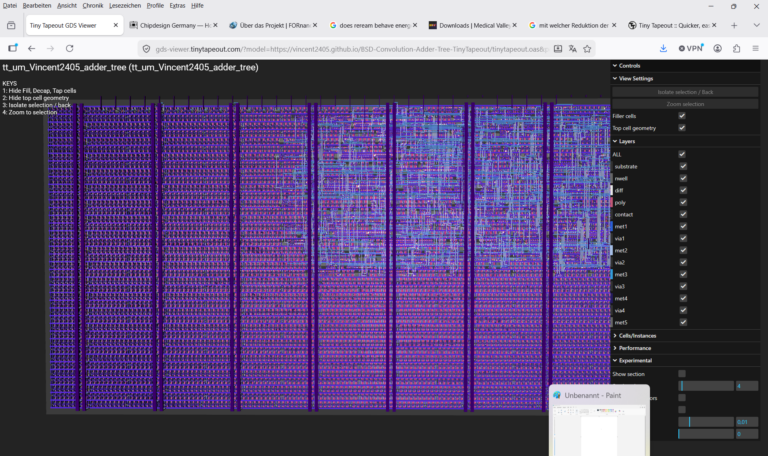Open the Lesezeichen menu
768x456 pixels.
click(125, 5)
